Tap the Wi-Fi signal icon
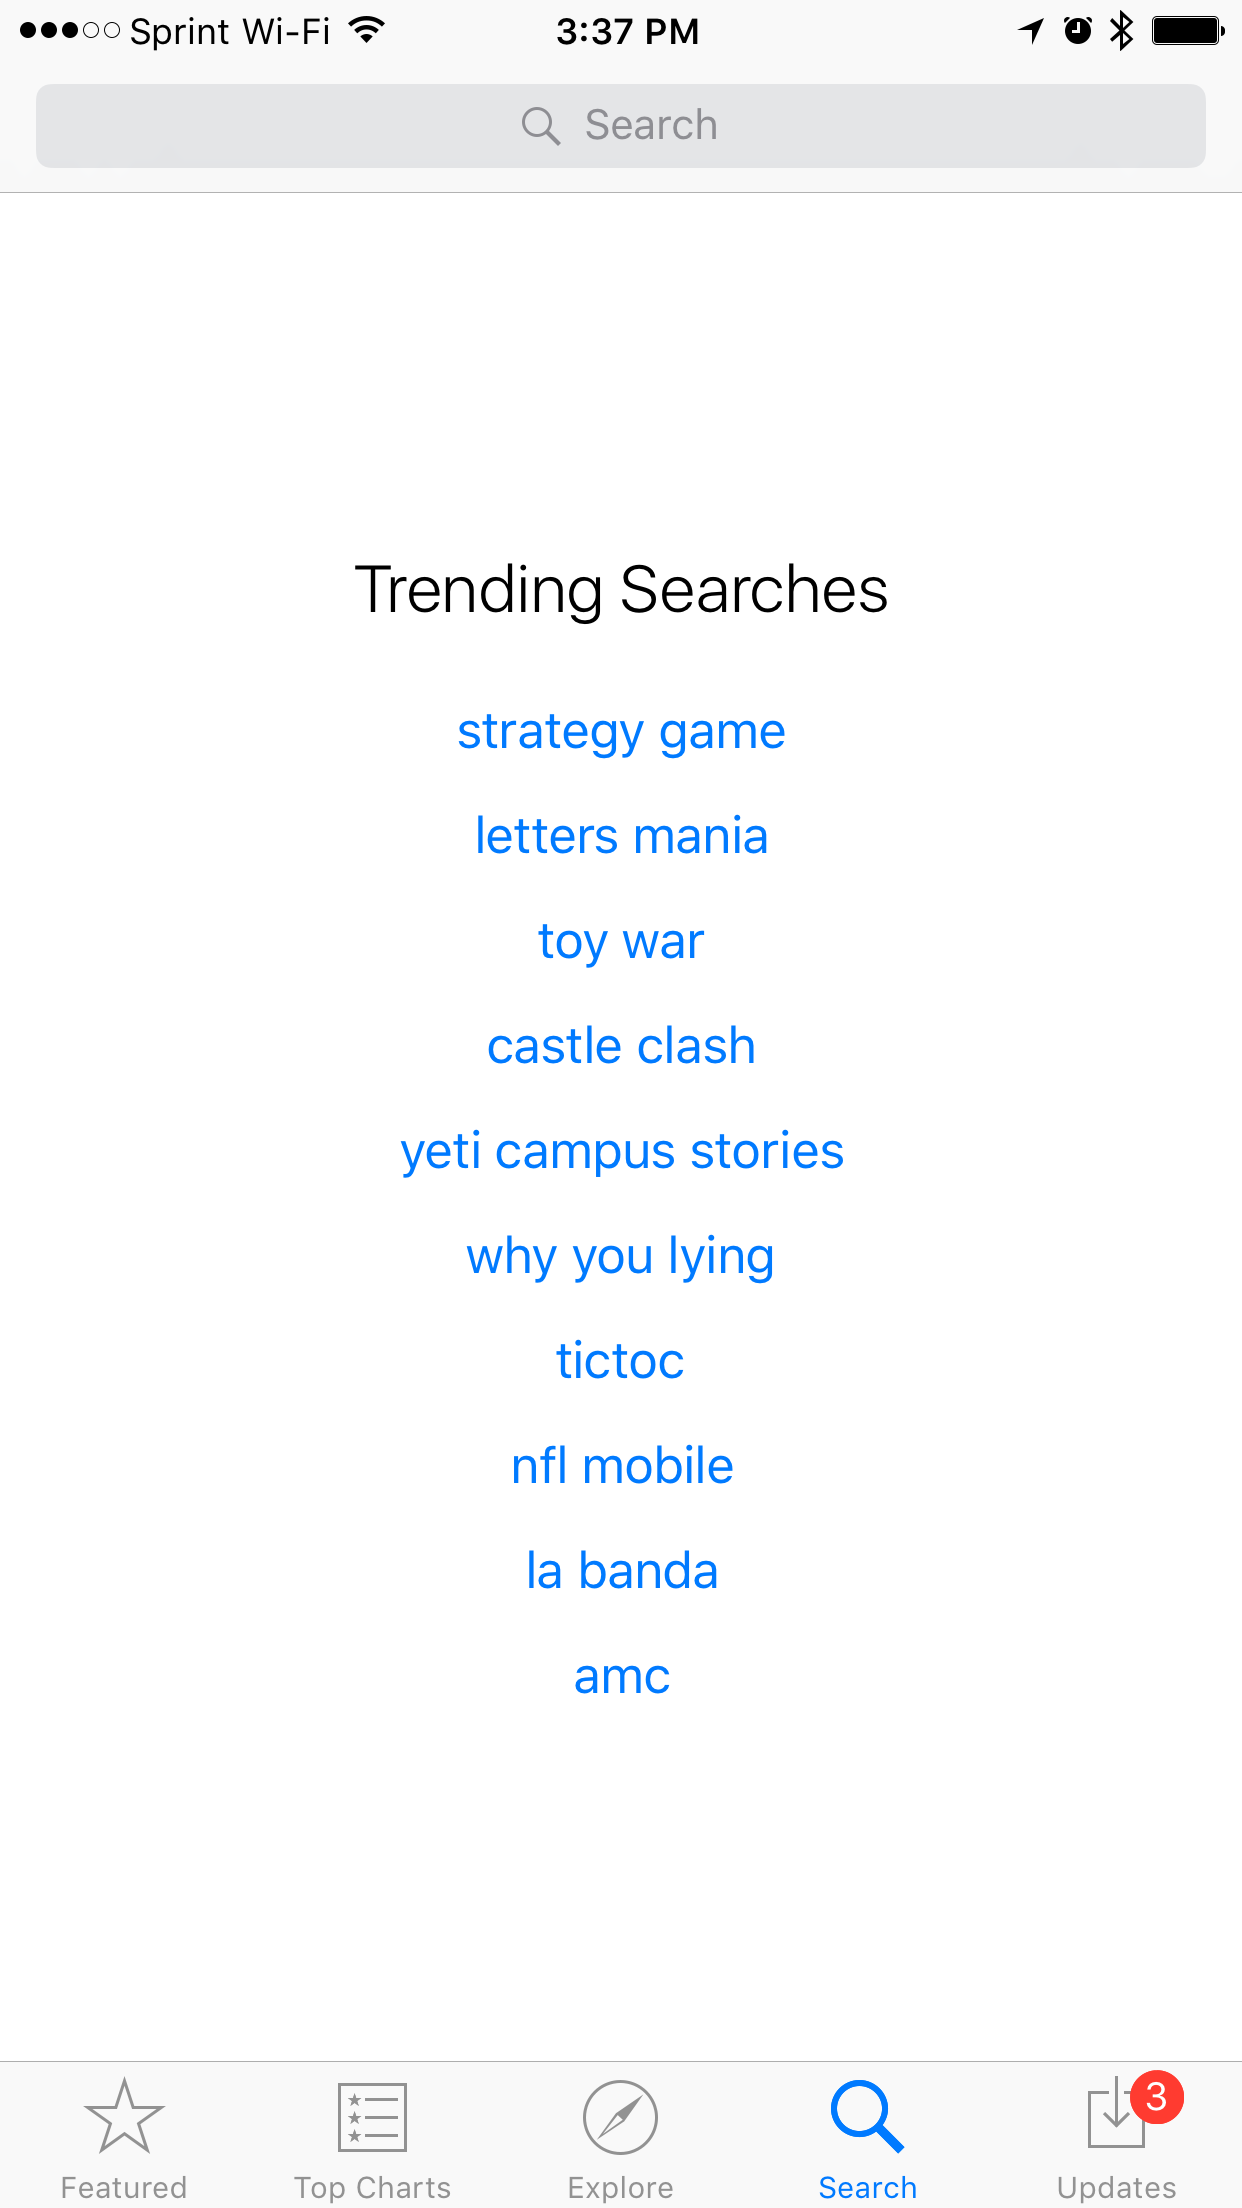This screenshot has height=2208, width=1242. click(367, 31)
